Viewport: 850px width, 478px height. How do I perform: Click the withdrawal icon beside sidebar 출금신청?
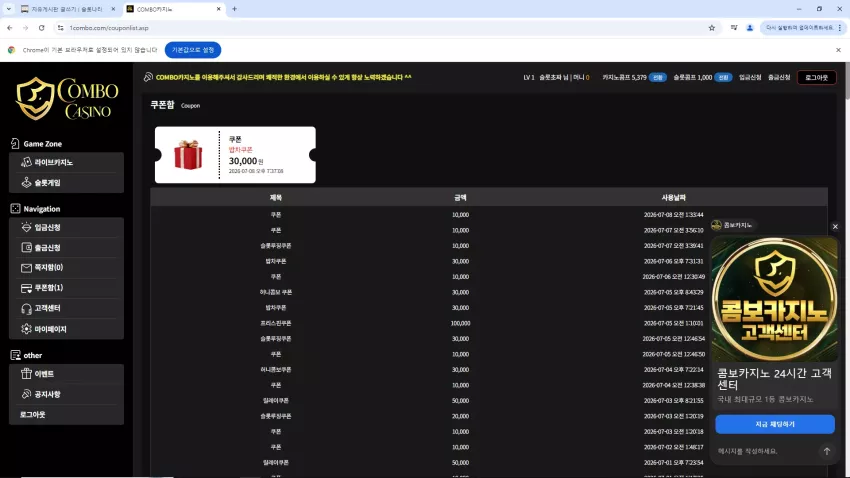(26, 248)
